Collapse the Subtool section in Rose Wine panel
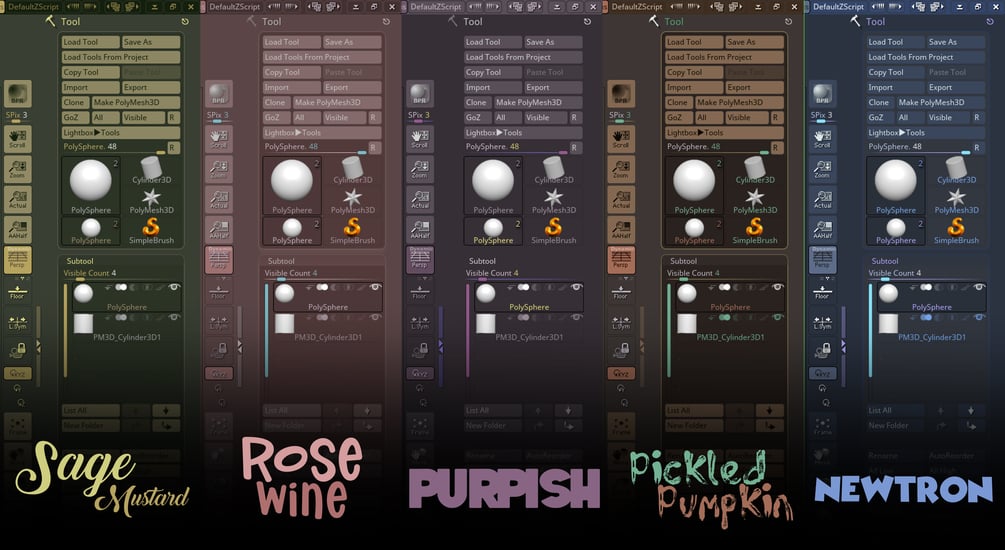The height and width of the screenshot is (550, 1005). click(281, 261)
